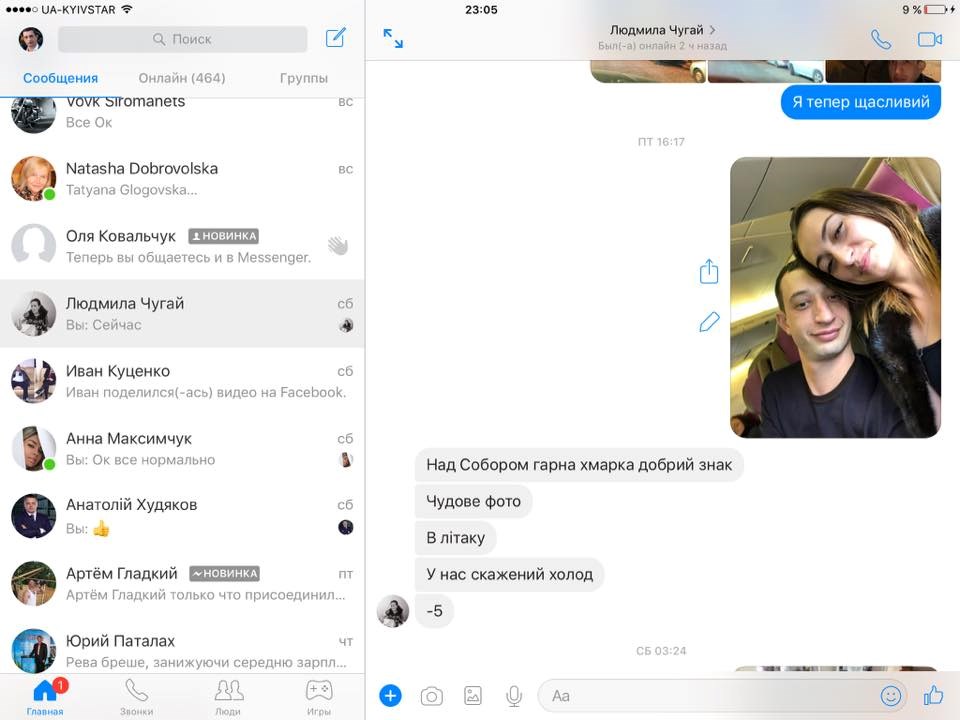Image resolution: width=960 pixels, height=720 pixels.
Task: Open the selfie photo in chat
Action: (x=835, y=297)
